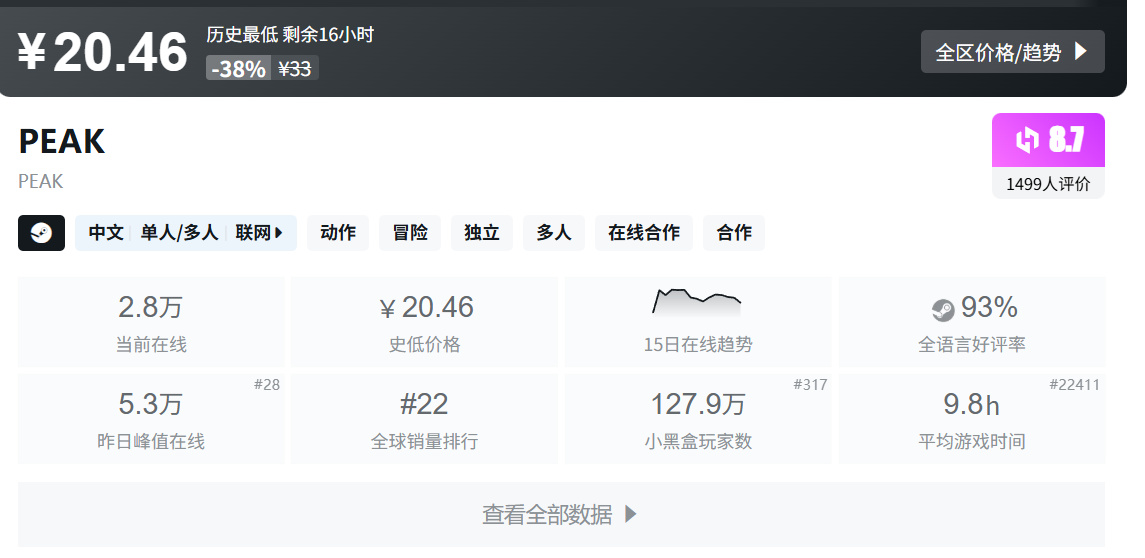Open 全区价格/趋势 price trends
Image resolution: width=1145 pixels, height=558 pixels.
click(x=1012, y=52)
